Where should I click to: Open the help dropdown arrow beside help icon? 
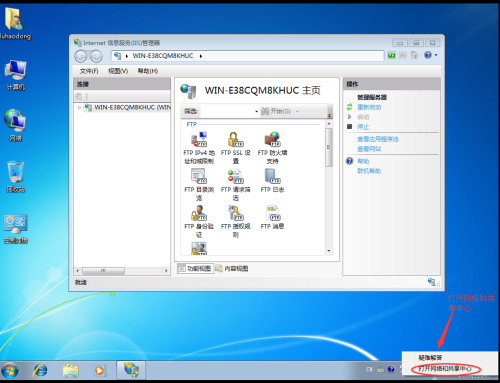pyautogui.click(x=436, y=55)
